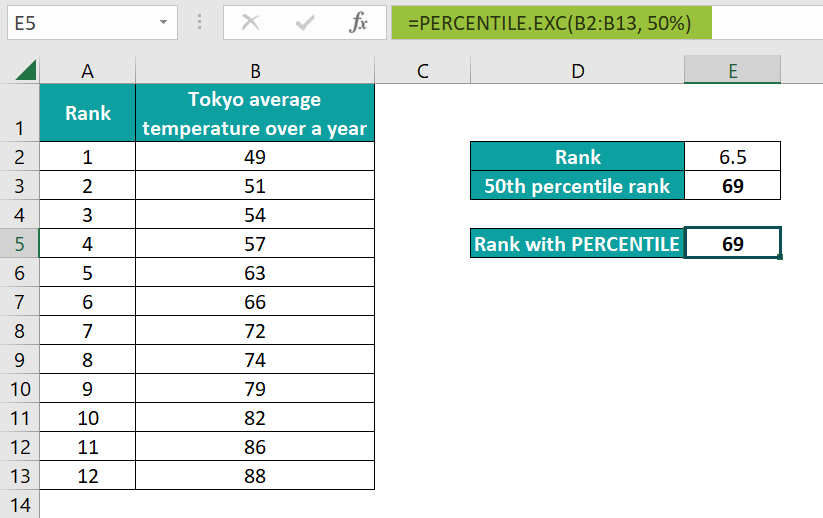Select row 13 header
The width and height of the screenshot is (823, 518).
coord(19,475)
